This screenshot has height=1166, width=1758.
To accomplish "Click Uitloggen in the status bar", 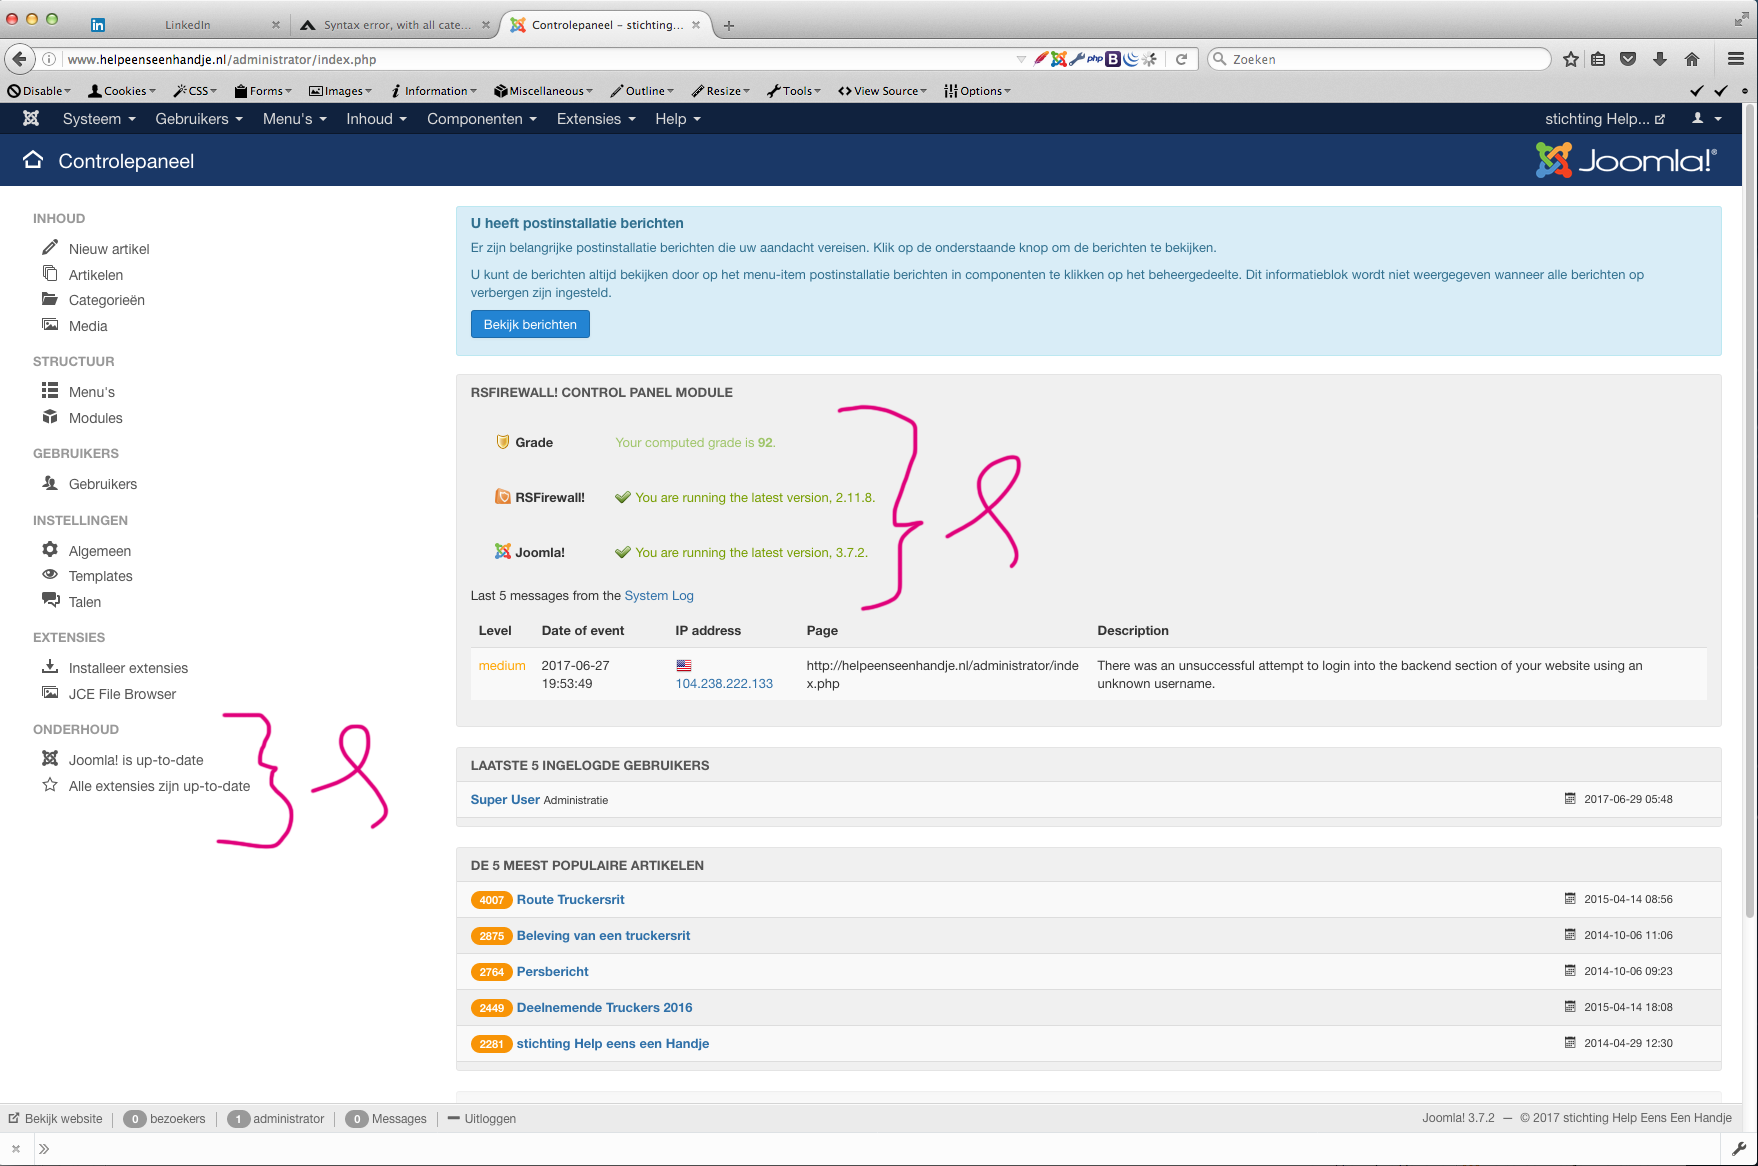I will pyautogui.click(x=482, y=1118).
